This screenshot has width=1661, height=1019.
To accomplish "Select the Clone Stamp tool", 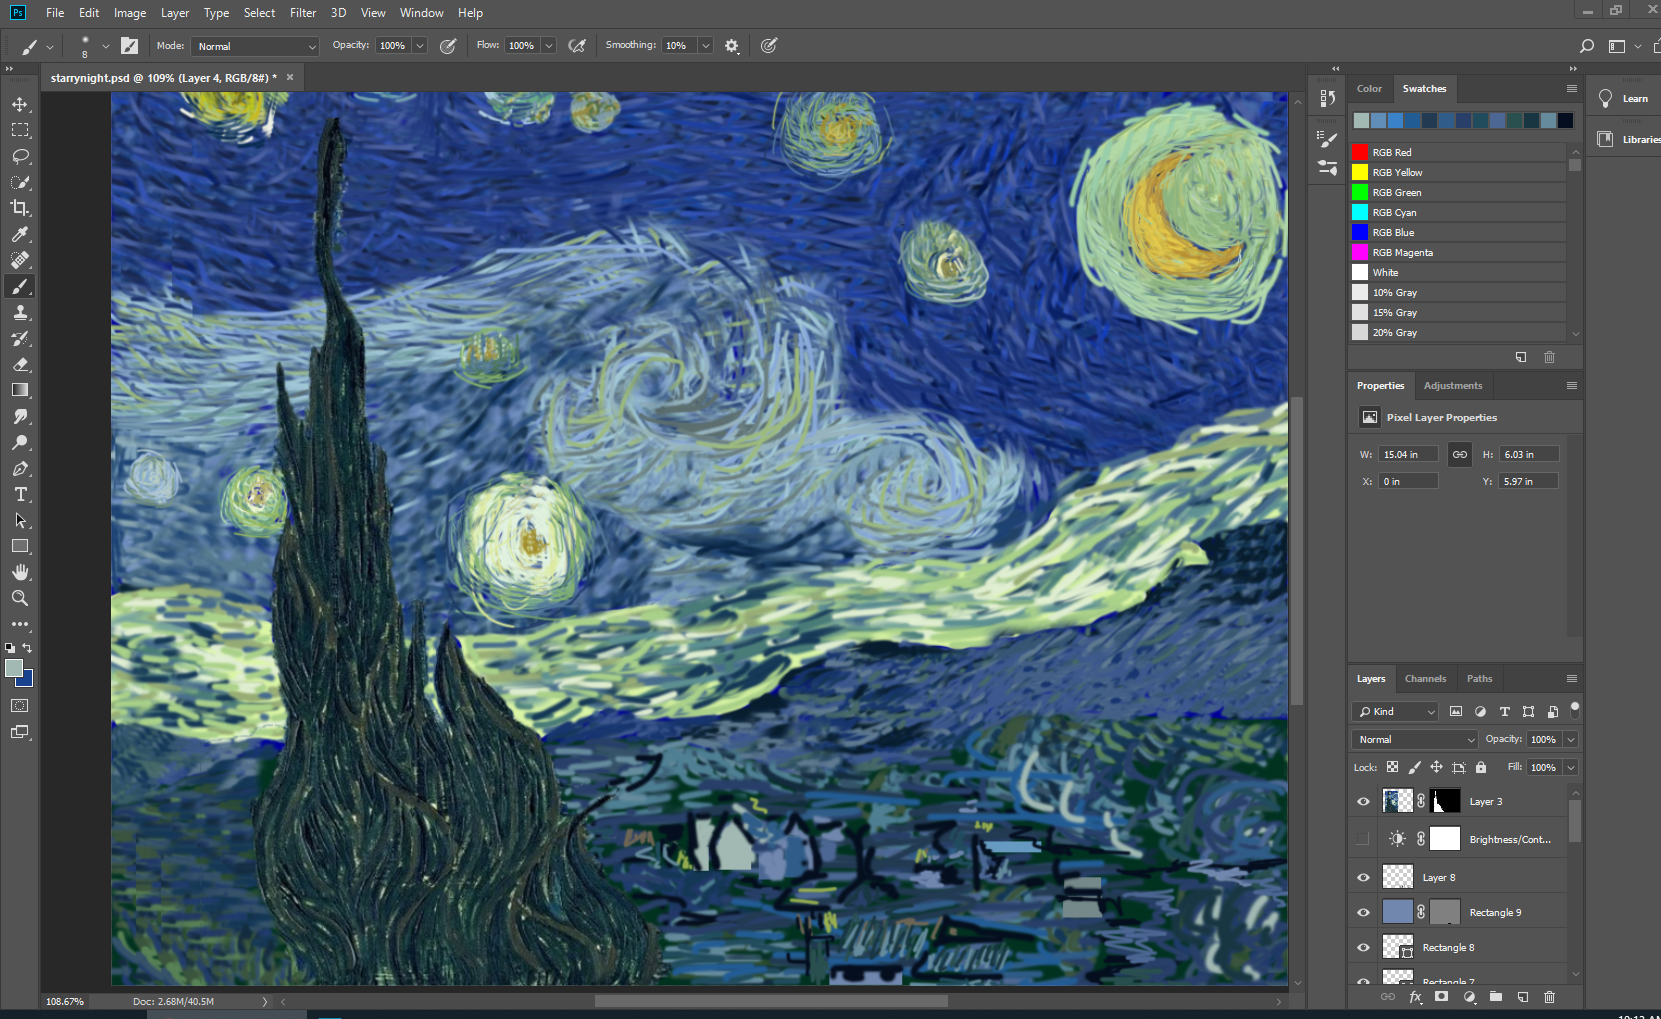I will click(x=20, y=312).
